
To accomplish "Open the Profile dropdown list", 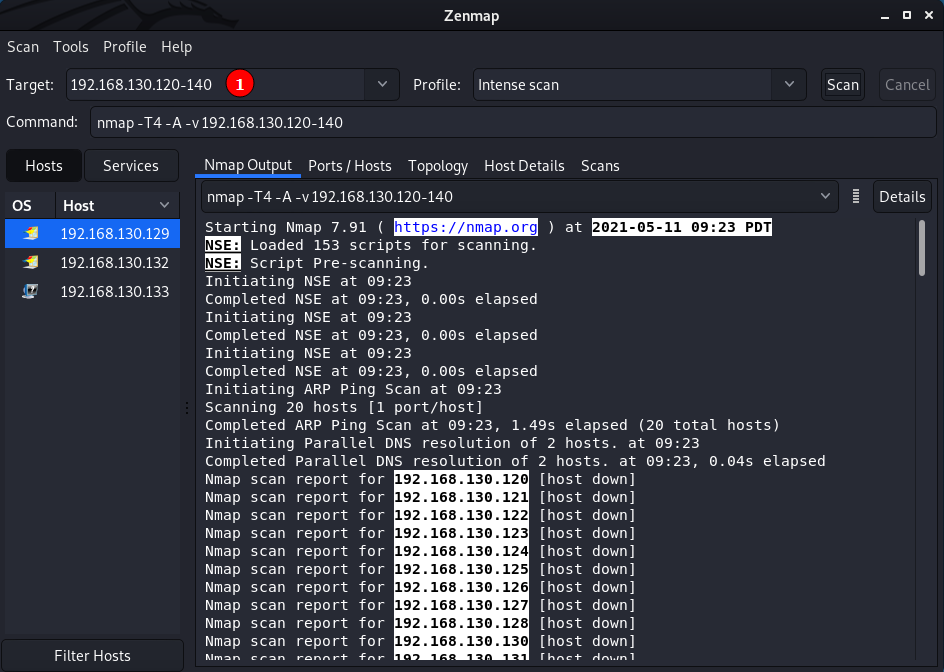I will (x=789, y=84).
